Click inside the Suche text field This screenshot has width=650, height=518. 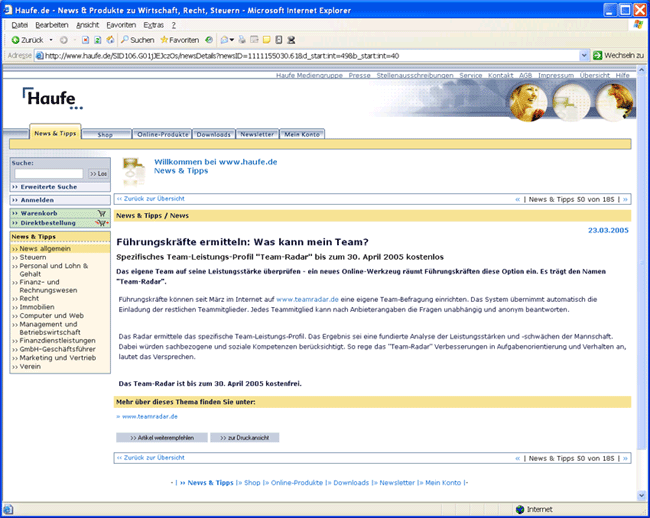pos(49,174)
